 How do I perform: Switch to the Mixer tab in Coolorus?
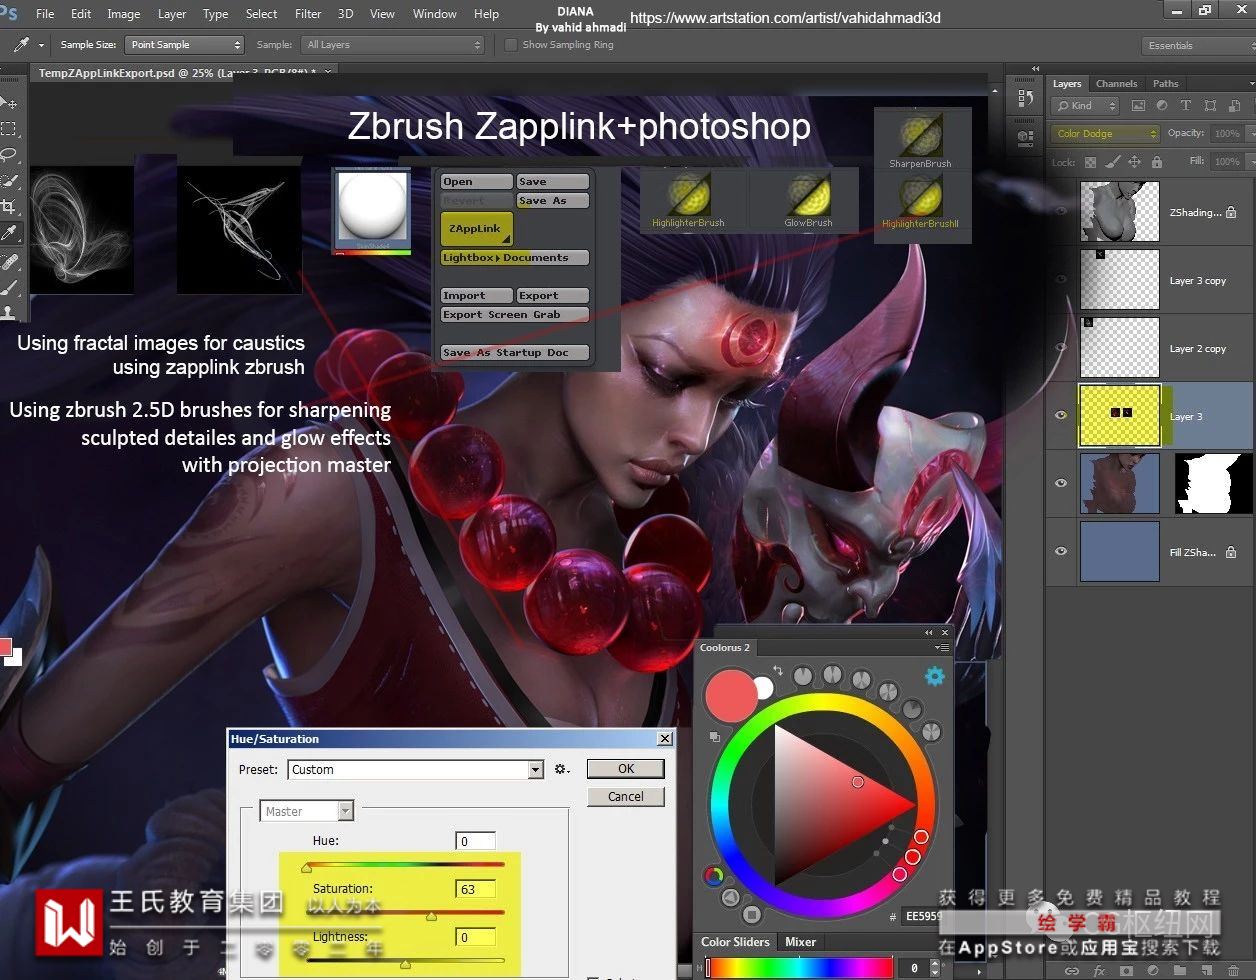click(800, 942)
